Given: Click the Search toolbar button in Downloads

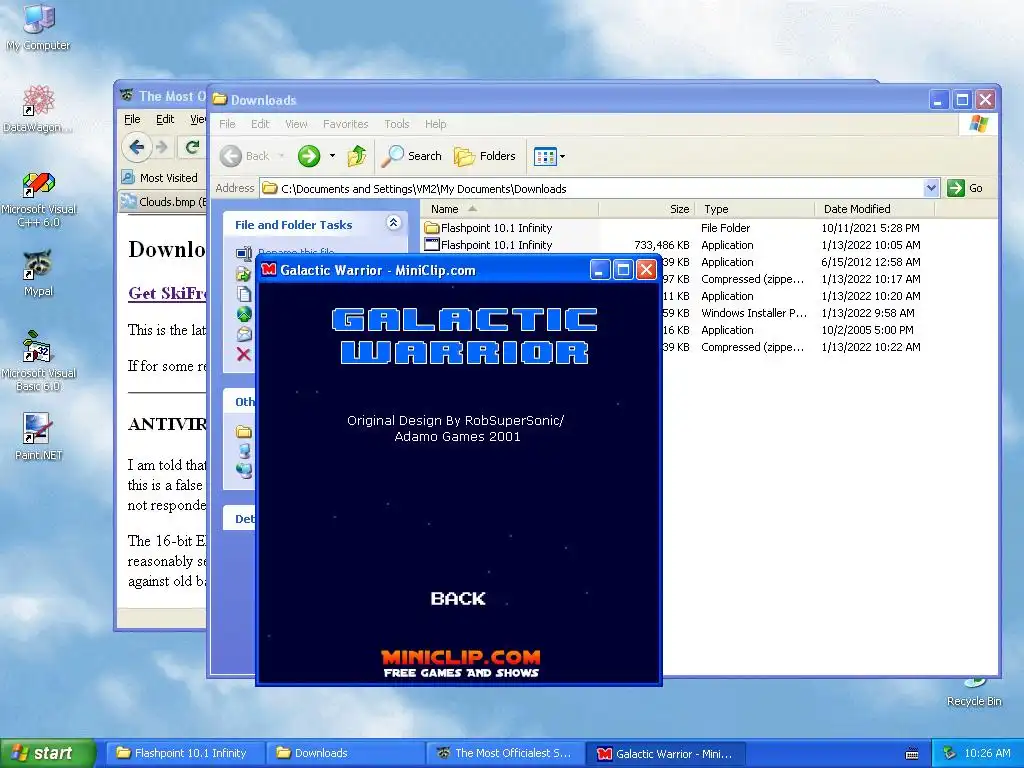Looking at the screenshot, I should [413, 156].
